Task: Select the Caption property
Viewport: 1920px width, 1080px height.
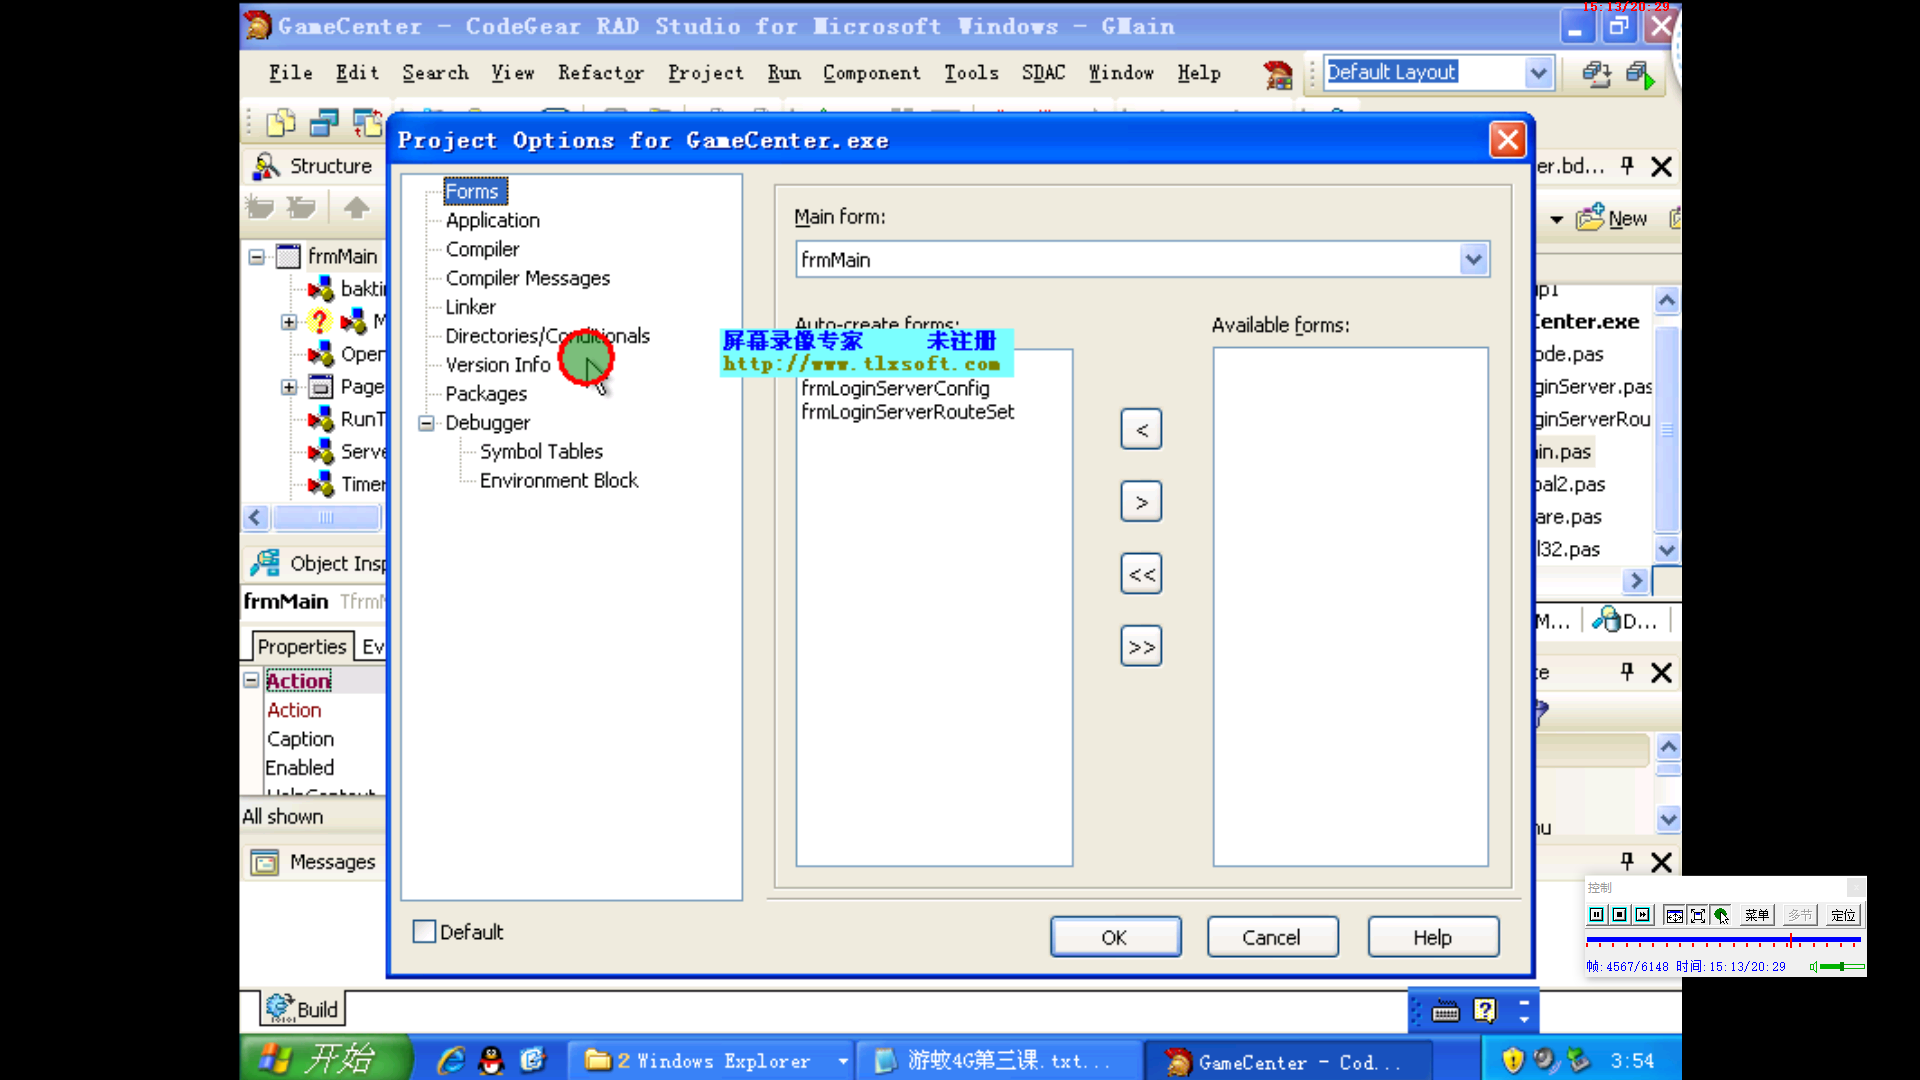Action: [x=300, y=739]
